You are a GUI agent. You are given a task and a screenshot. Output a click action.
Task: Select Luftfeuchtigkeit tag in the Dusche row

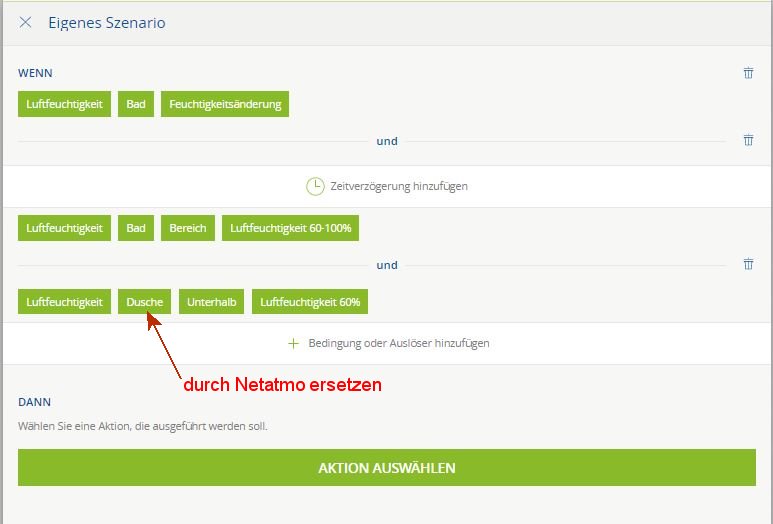[64, 302]
